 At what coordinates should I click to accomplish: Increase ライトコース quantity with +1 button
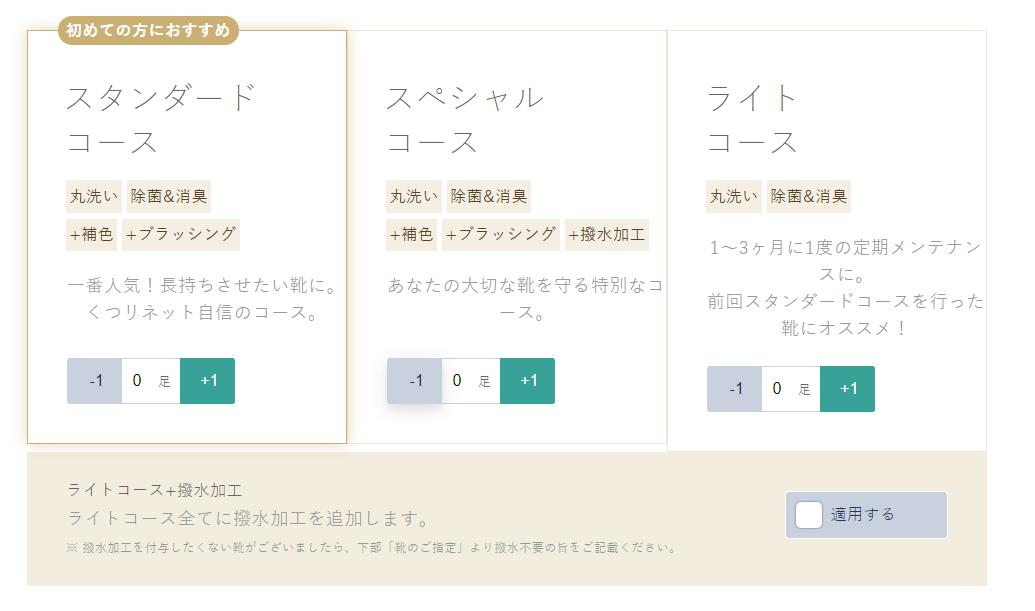pos(848,389)
